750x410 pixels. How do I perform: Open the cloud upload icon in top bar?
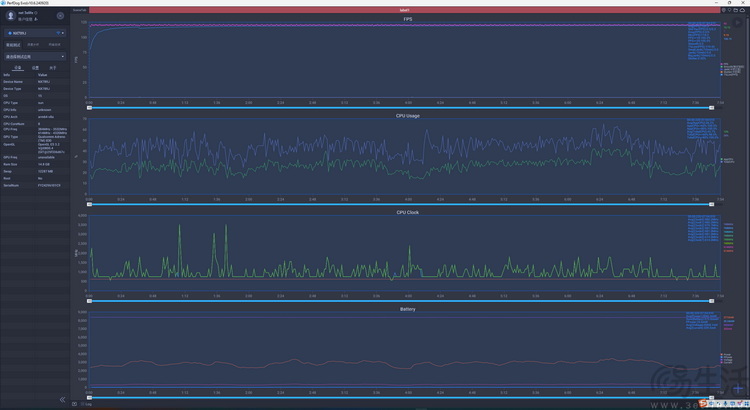[x=742, y=10]
